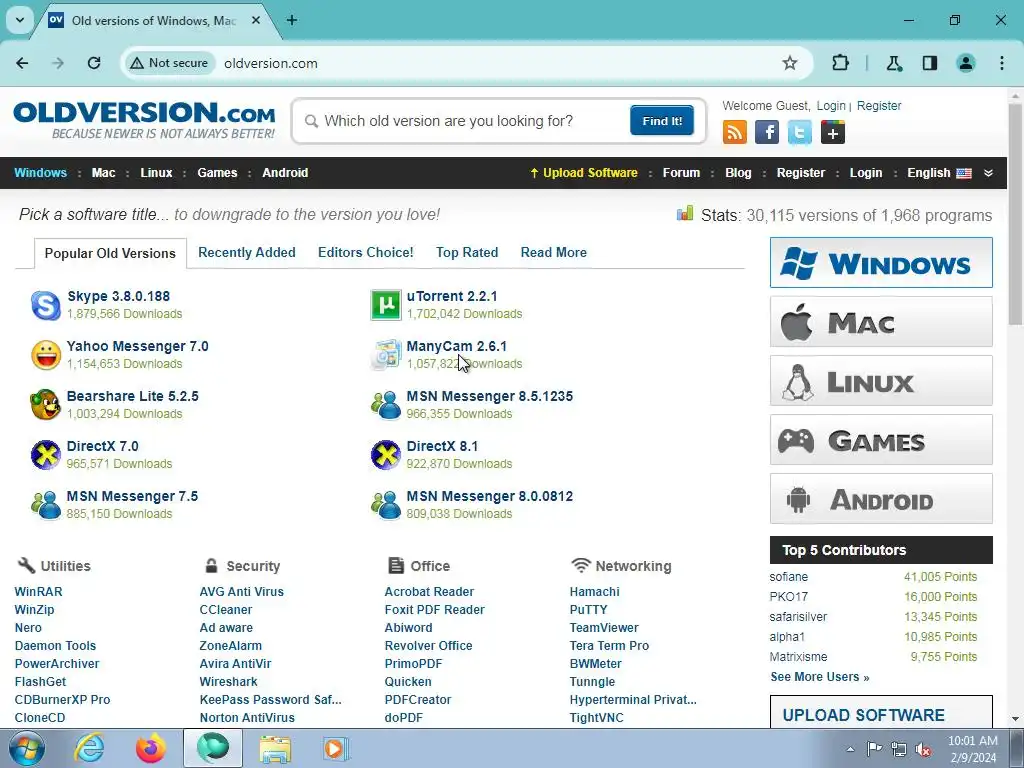Show hidden system tray icons
Viewport: 1024px width, 768px height.
coord(850,748)
